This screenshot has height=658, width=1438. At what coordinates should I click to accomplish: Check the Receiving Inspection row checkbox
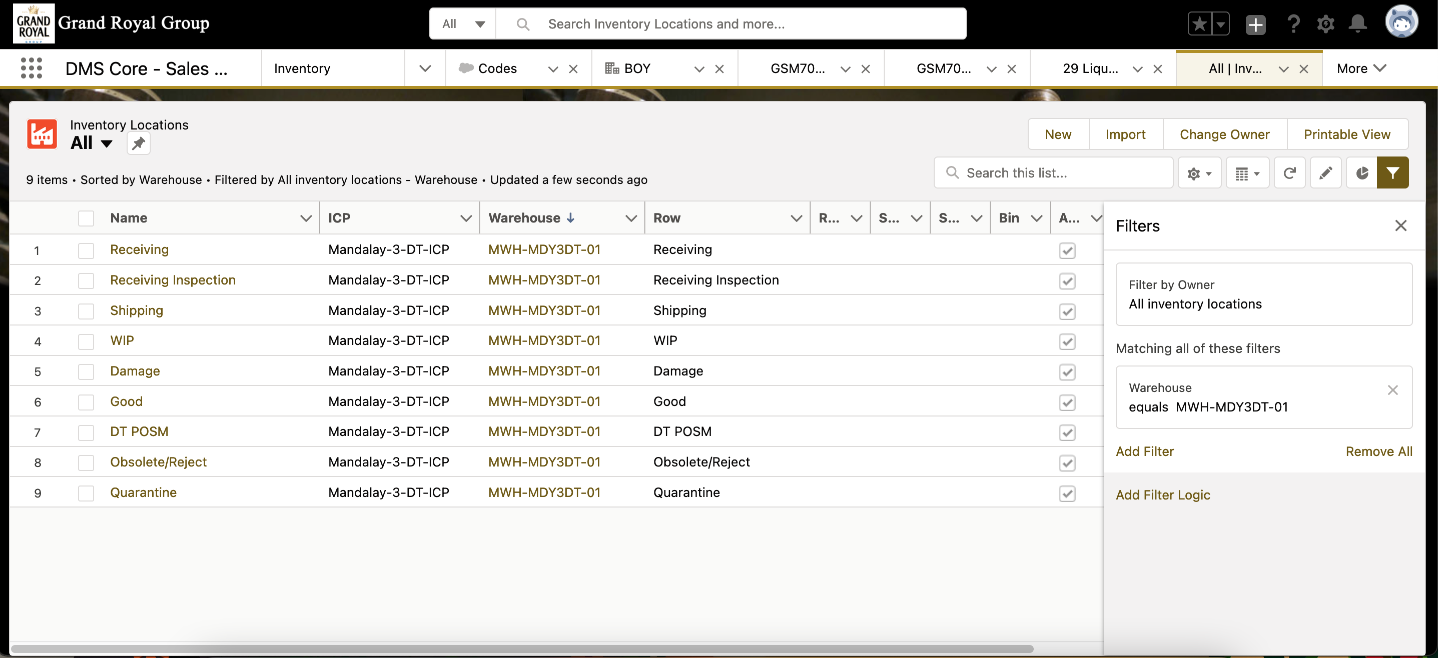(x=86, y=280)
